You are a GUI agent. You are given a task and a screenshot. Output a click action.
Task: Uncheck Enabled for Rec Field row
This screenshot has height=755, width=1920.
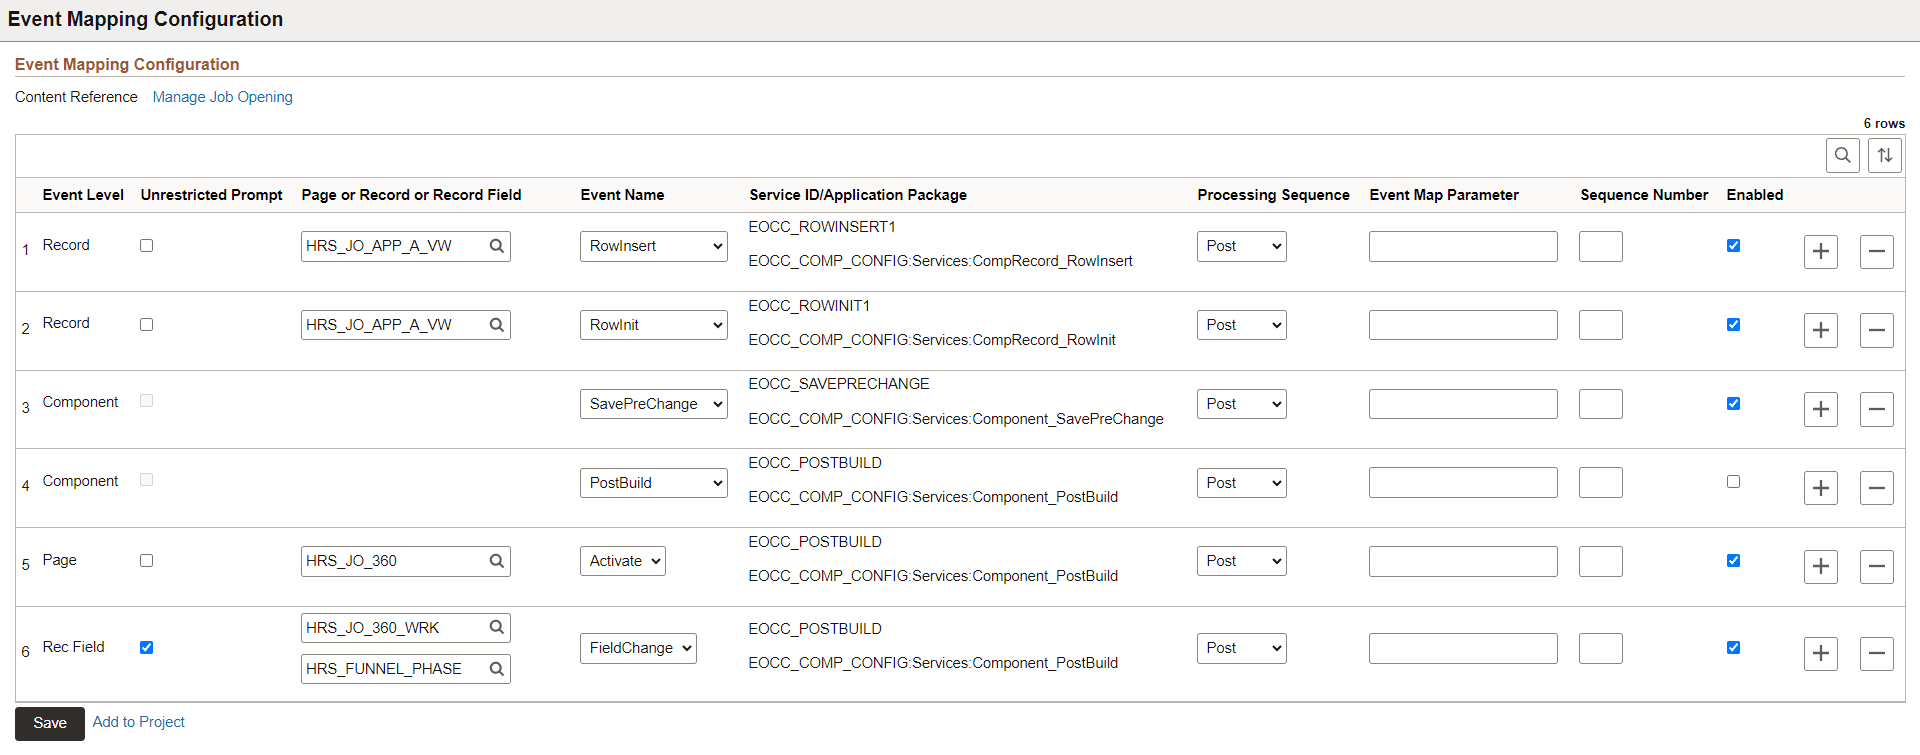pyautogui.click(x=1733, y=647)
